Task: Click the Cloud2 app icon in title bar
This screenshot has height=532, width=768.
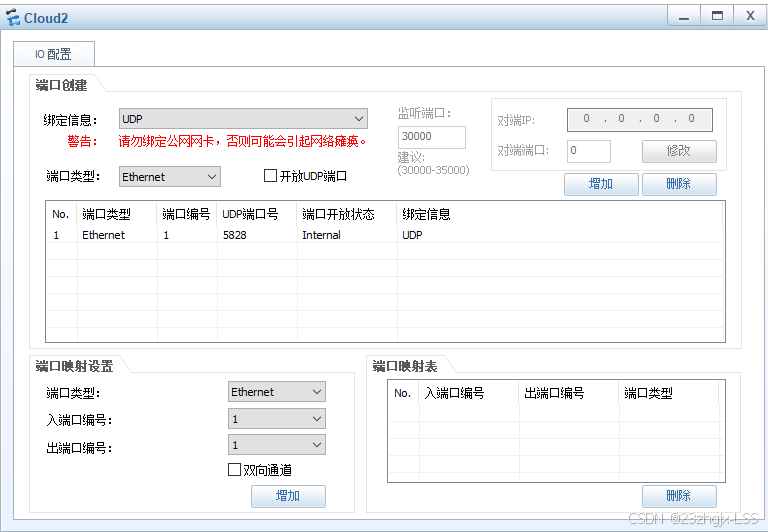Action: (x=13, y=18)
